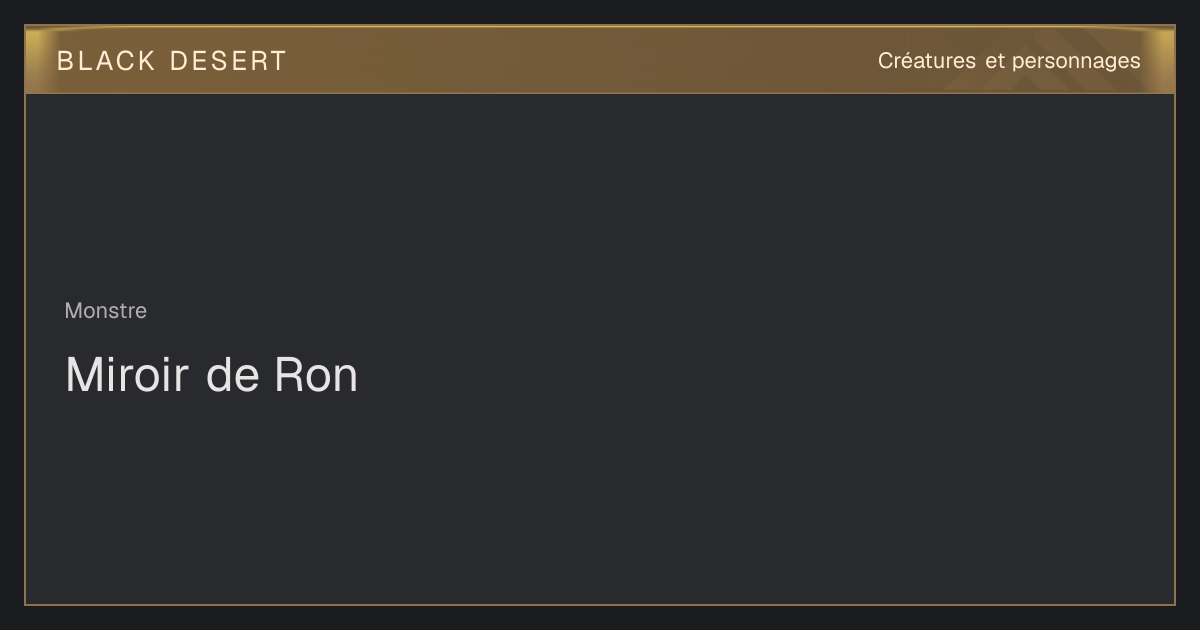Select the word personnages in the header
Image resolution: width=1200 pixels, height=630 pixels.
(1076, 62)
